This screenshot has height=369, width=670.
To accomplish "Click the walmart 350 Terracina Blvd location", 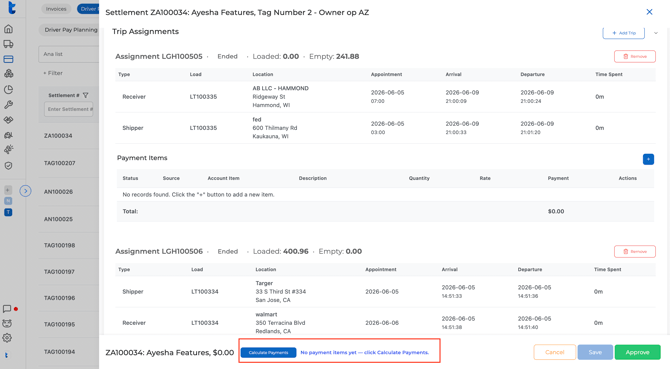I will click(280, 323).
